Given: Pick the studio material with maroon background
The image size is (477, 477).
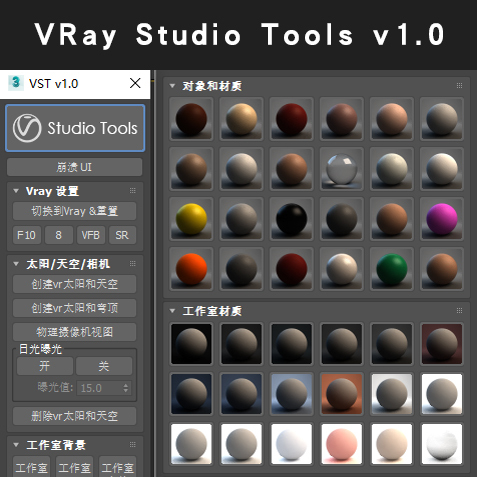Looking at the screenshot, I should (442, 344).
